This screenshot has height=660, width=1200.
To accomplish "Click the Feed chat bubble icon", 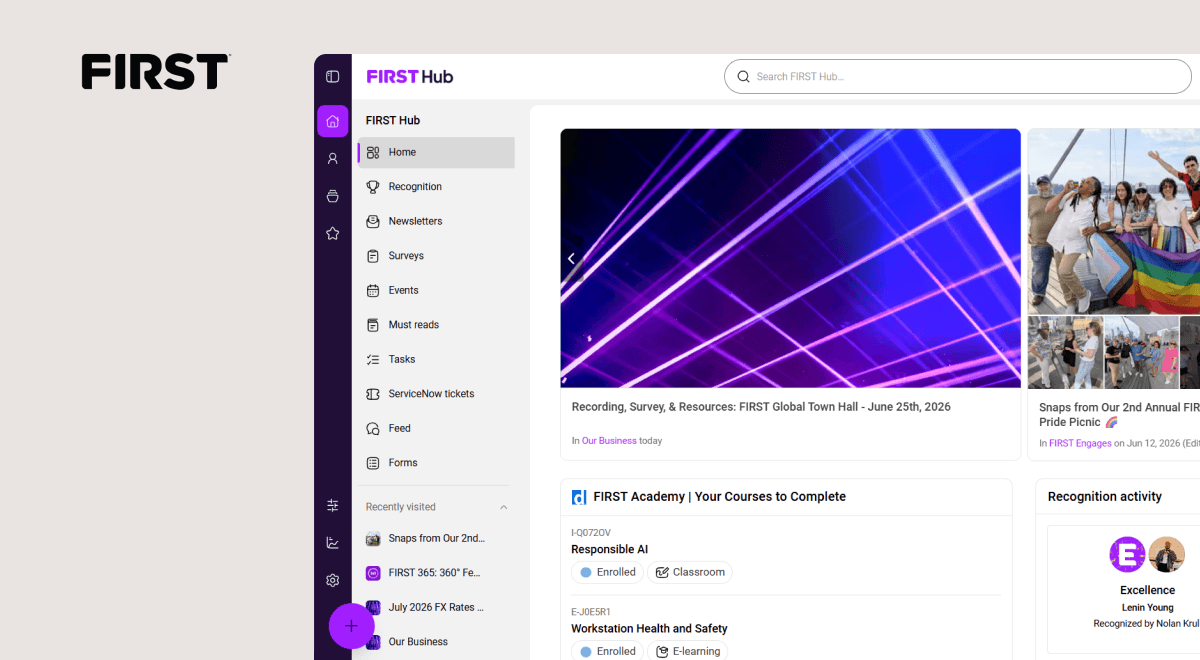I will click(373, 428).
